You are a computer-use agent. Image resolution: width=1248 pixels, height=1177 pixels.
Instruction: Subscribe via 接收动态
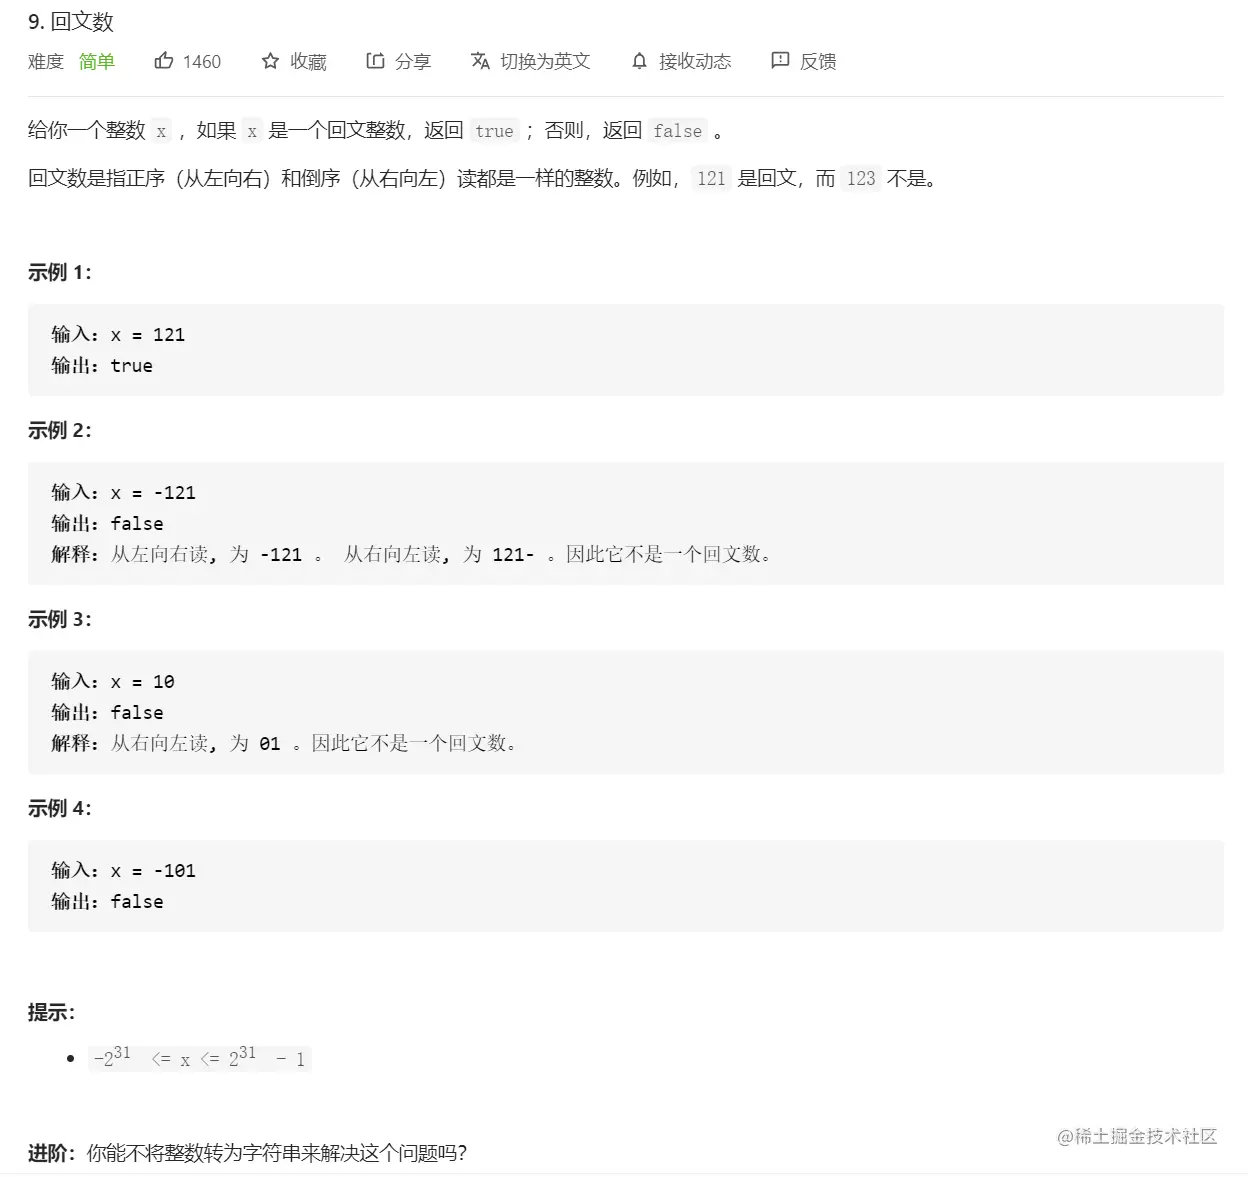(695, 62)
